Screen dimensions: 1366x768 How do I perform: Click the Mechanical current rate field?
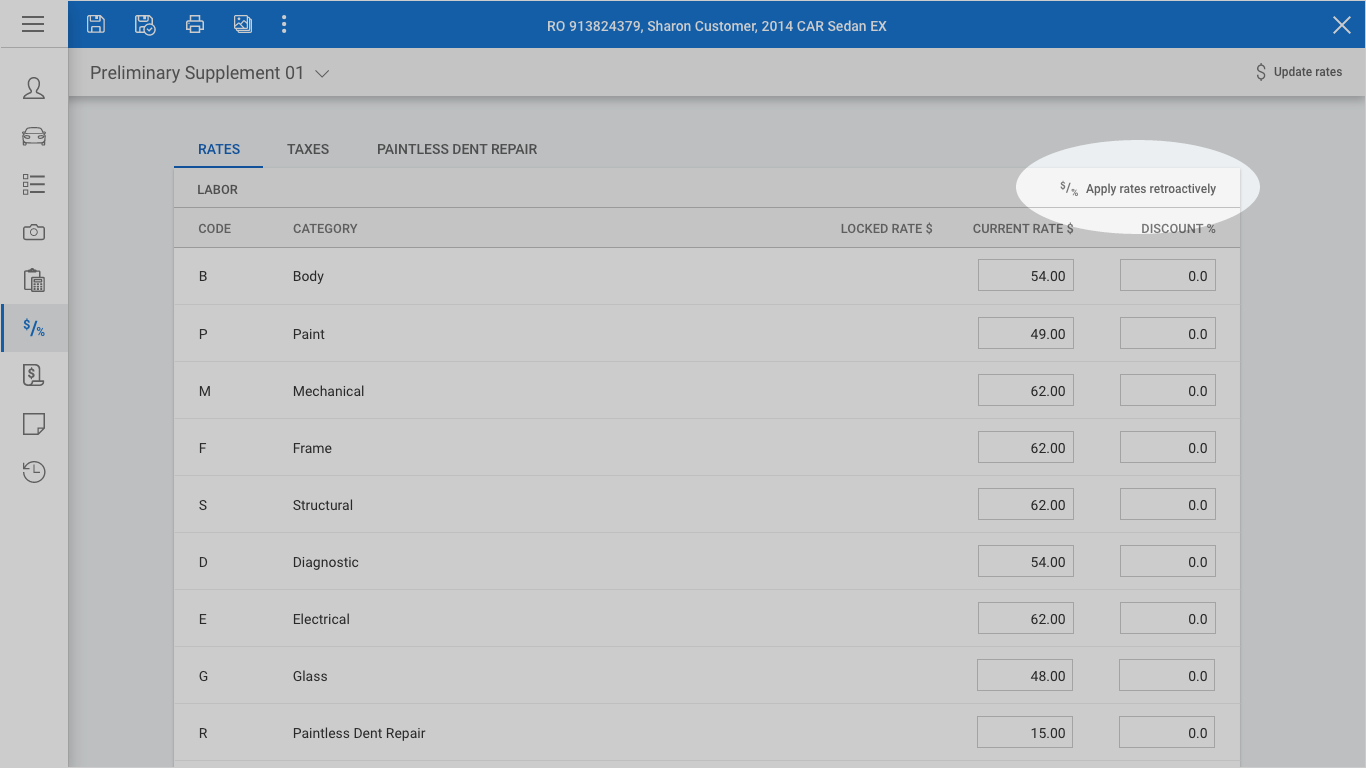pos(1026,390)
